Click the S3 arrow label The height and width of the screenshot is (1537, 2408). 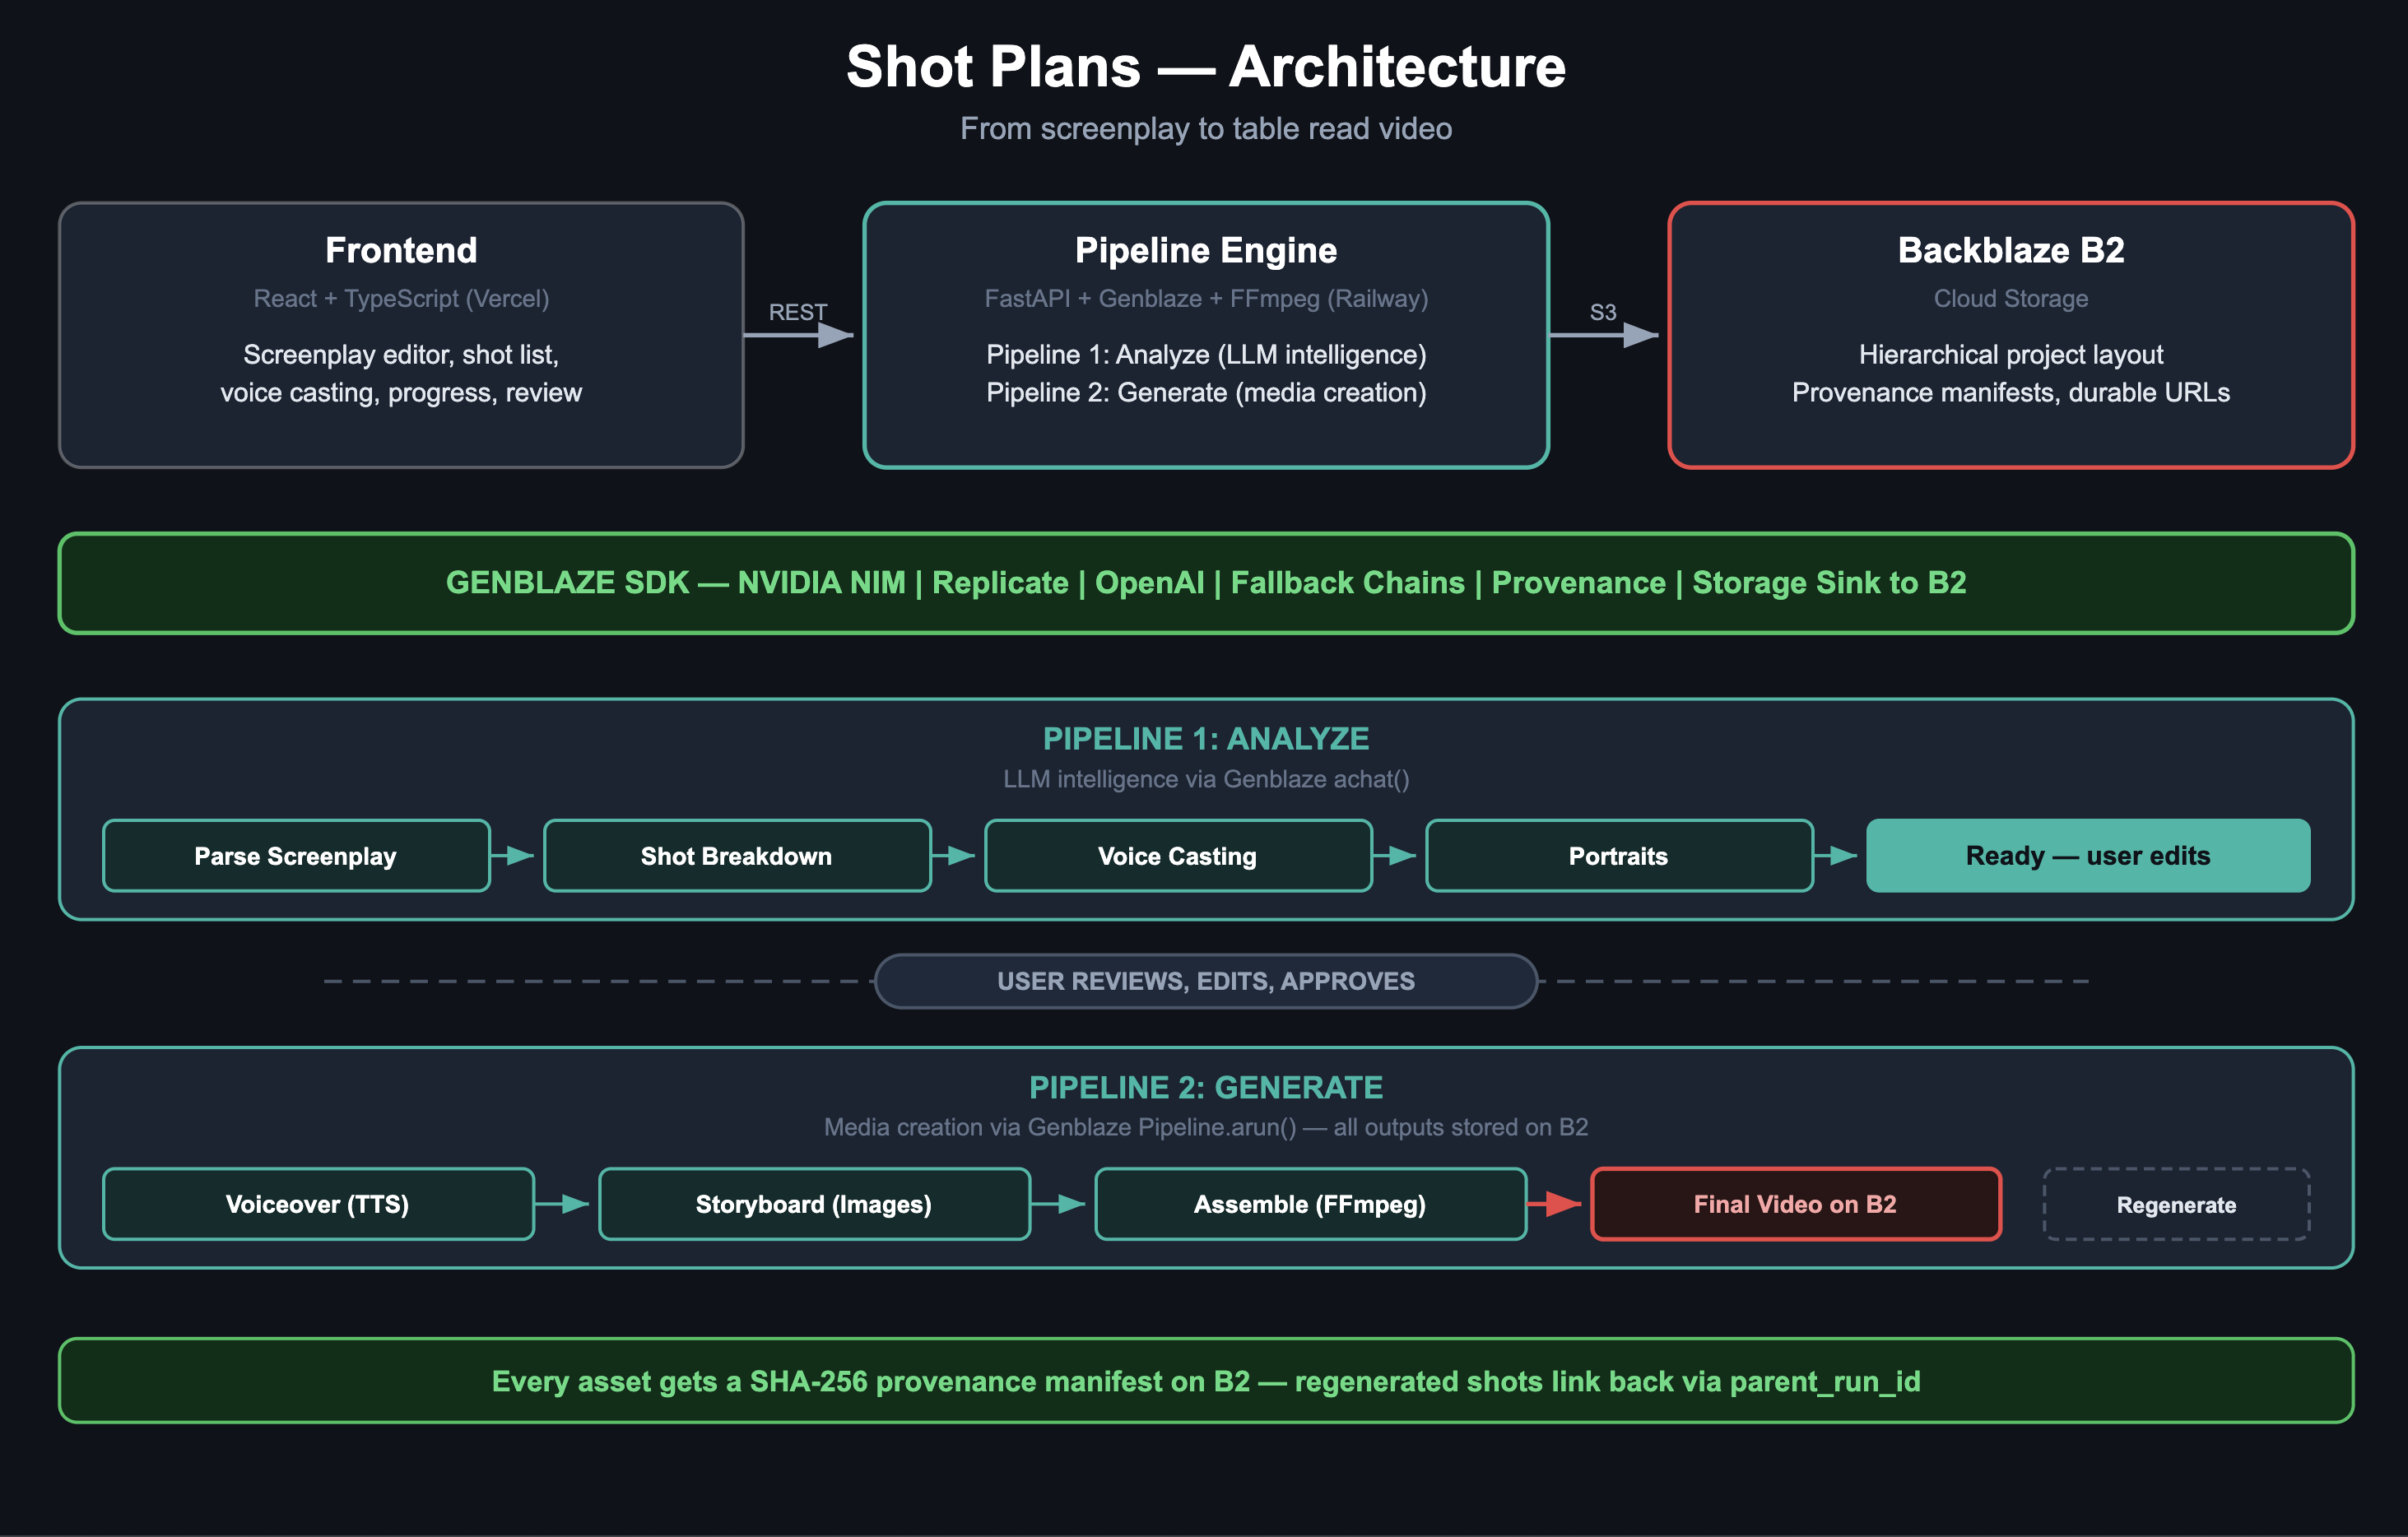(x=1603, y=312)
